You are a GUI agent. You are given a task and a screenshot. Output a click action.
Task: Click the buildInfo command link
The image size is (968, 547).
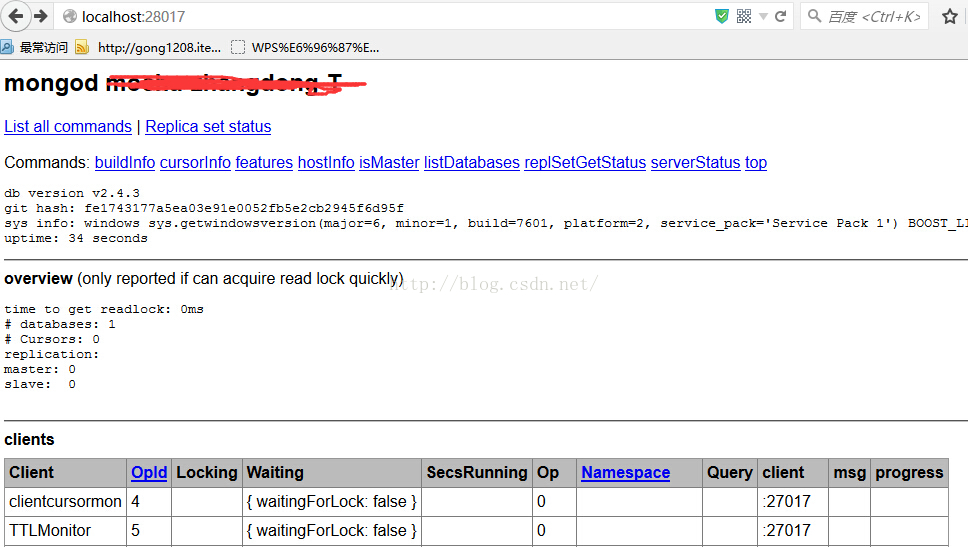(125, 162)
